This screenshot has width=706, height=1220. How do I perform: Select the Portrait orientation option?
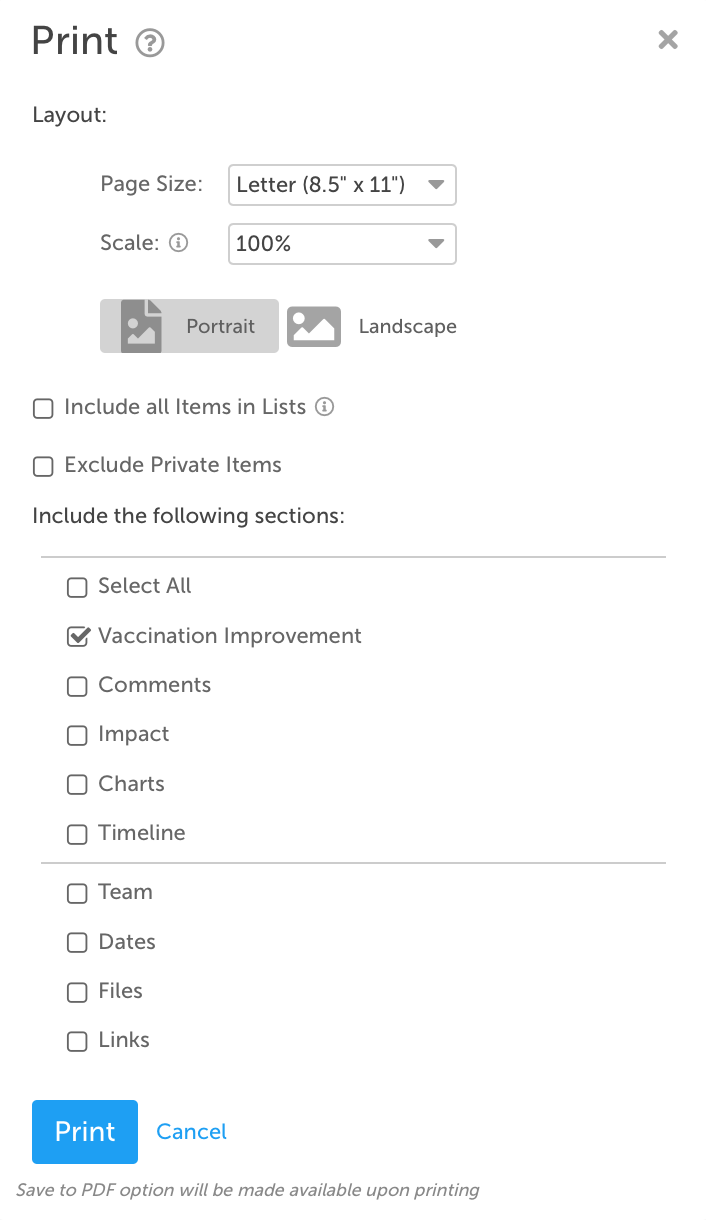click(x=189, y=326)
